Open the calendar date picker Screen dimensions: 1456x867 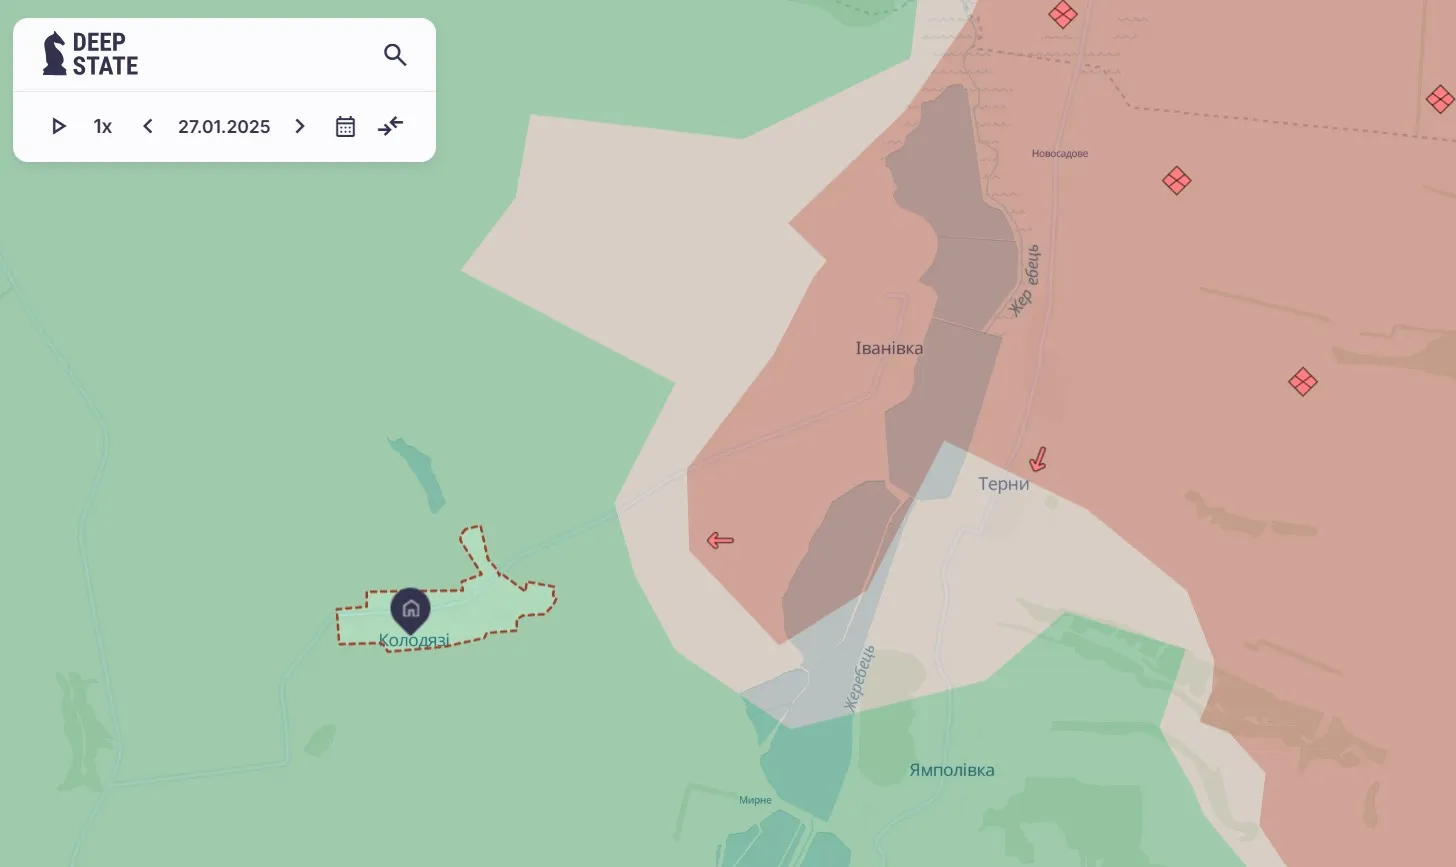pyautogui.click(x=345, y=126)
